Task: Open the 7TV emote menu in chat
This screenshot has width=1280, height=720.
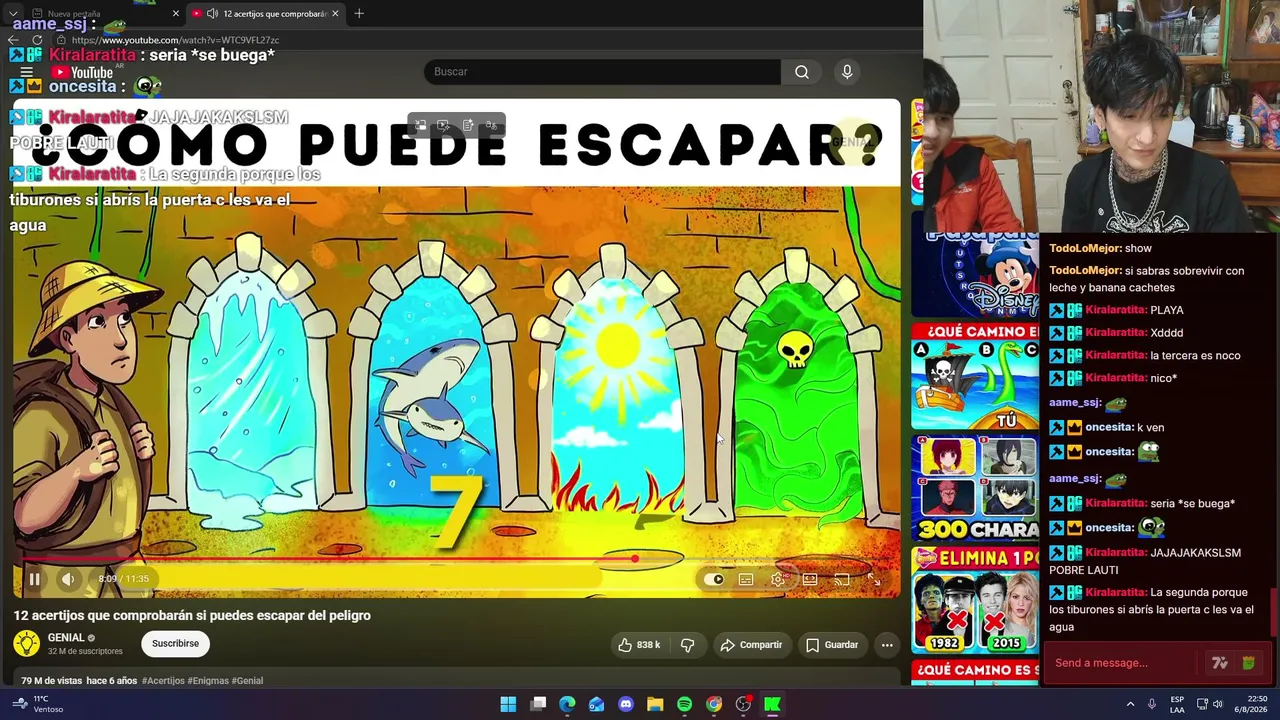Action: click(x=1220, y=663)
